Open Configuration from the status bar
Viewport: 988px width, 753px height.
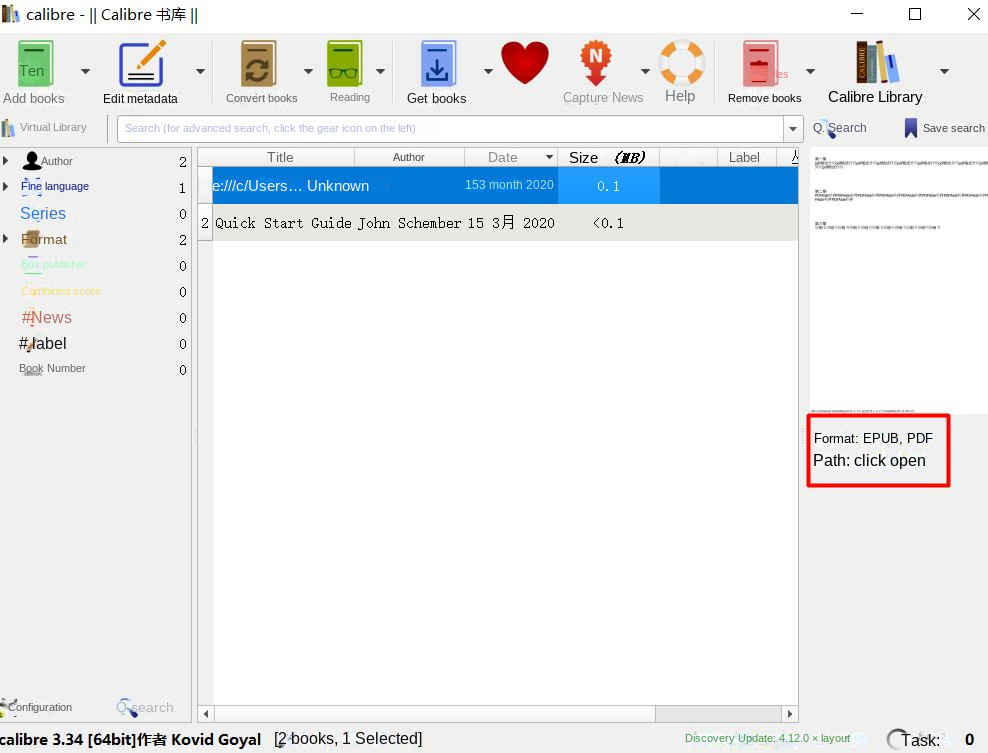pyautogui.click(x=36, y=707)
